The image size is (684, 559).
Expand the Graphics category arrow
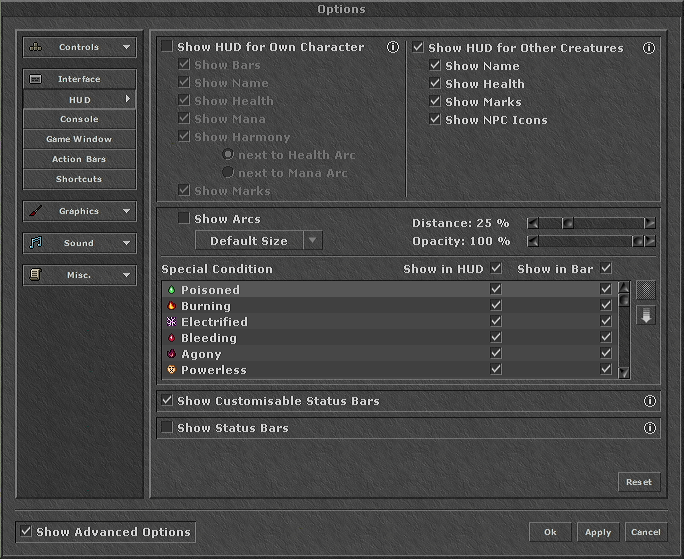pos(127,211)
